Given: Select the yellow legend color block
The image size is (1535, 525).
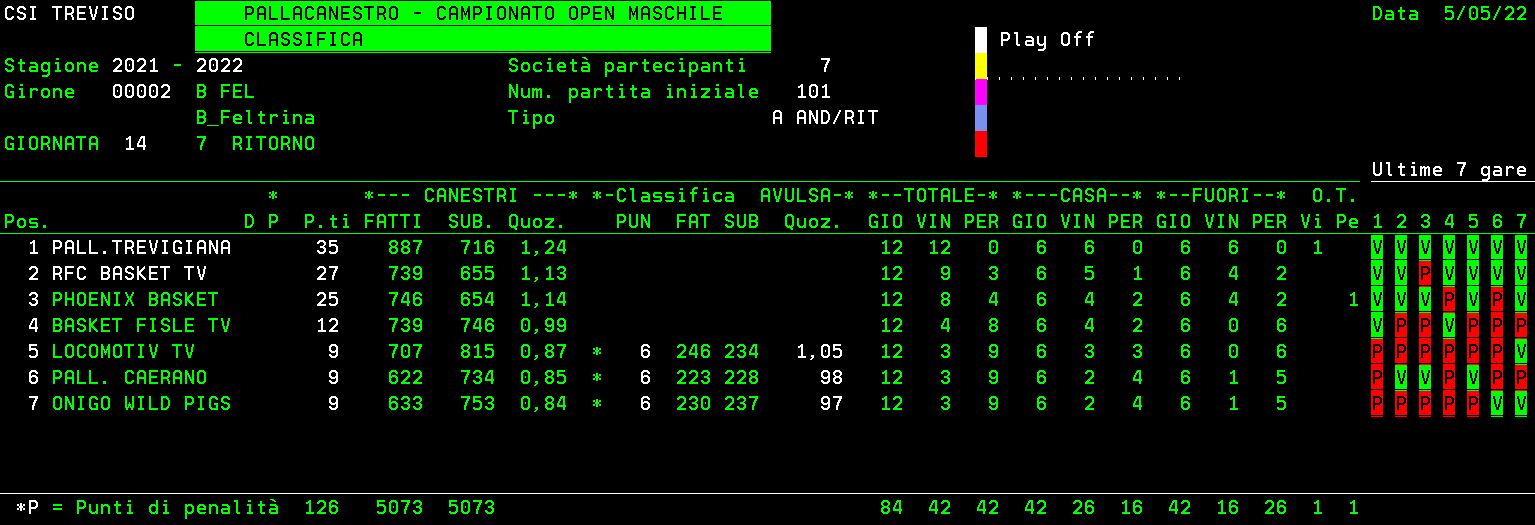Looking at the screenshot, I should pyautogui.click(x=981, y=66).
